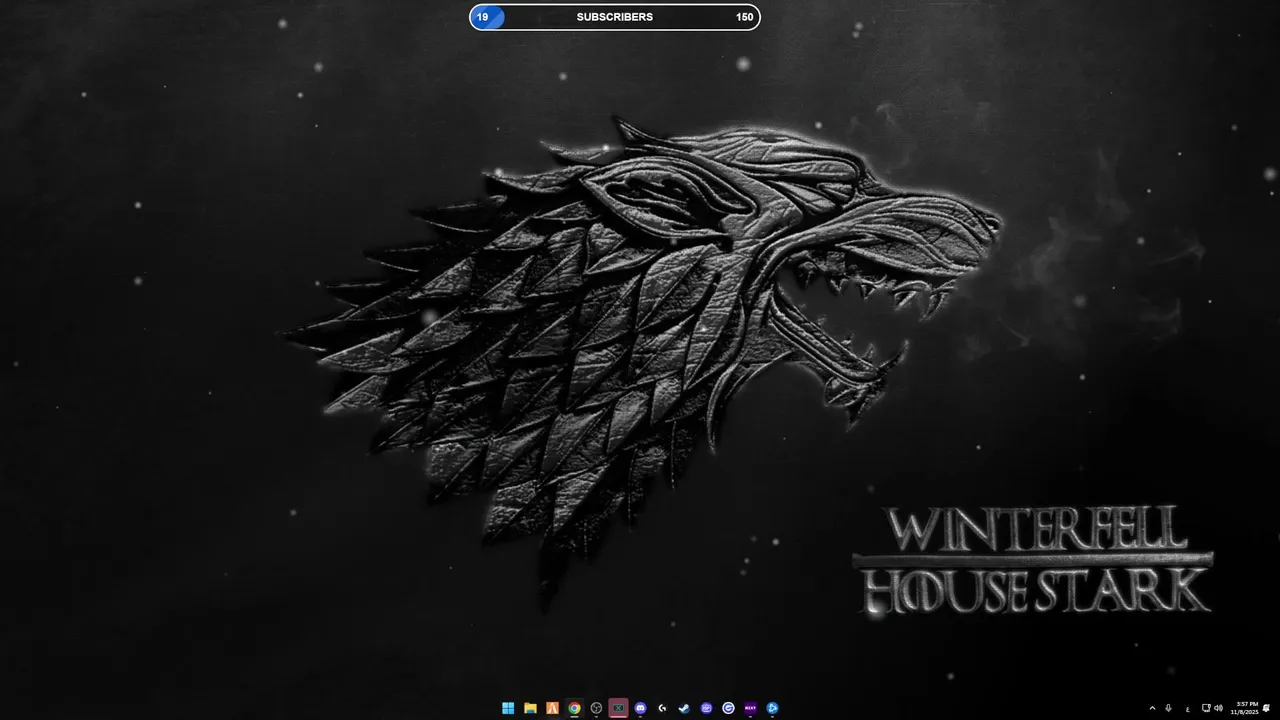
Task: Open the clock showing 3:57 PM
Action: coord(1247,708)
